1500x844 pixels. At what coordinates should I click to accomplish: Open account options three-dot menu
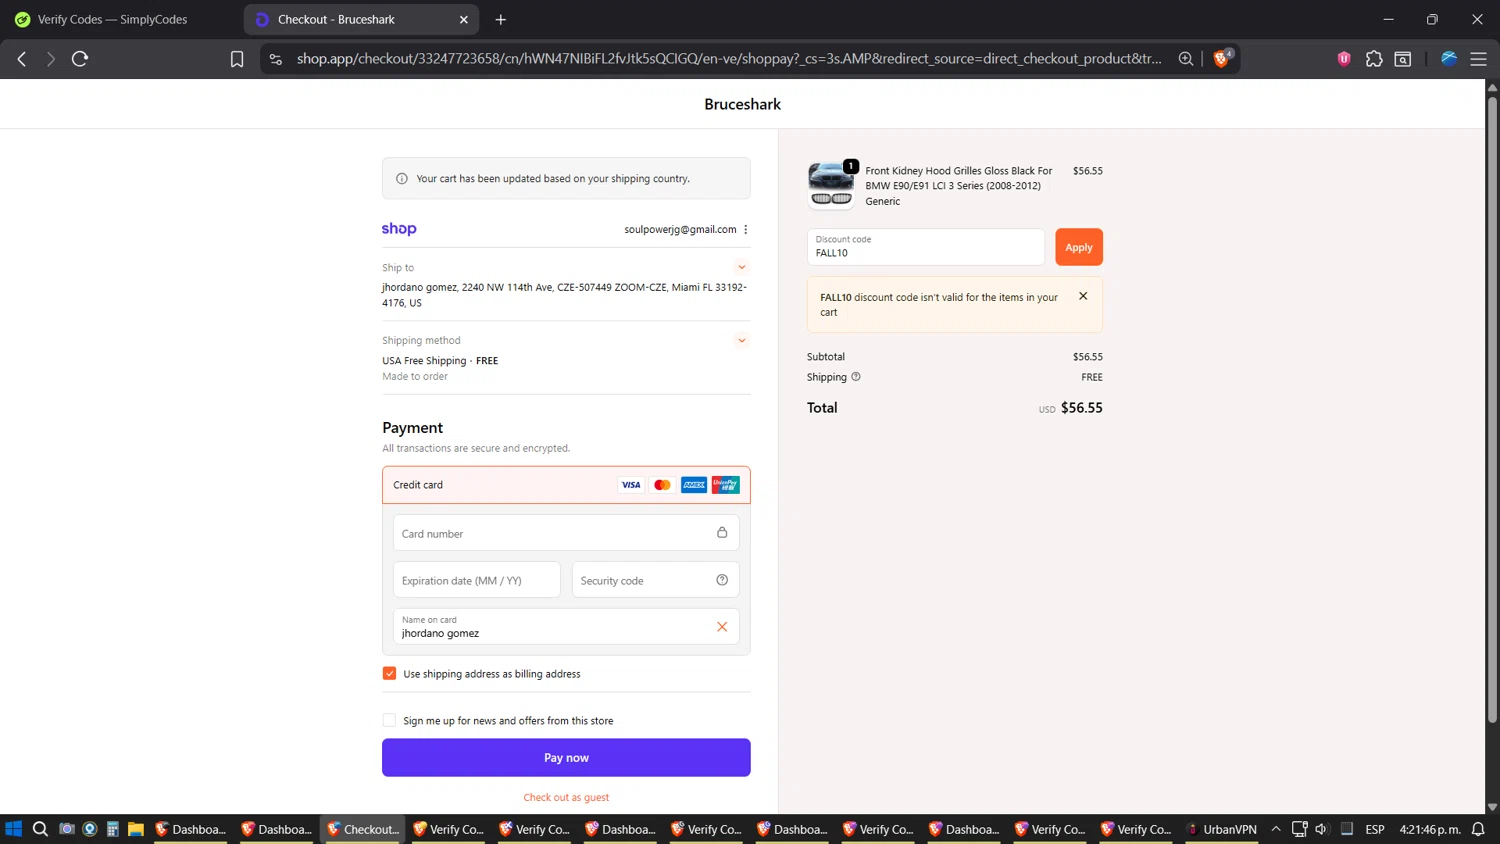(746, 229)
